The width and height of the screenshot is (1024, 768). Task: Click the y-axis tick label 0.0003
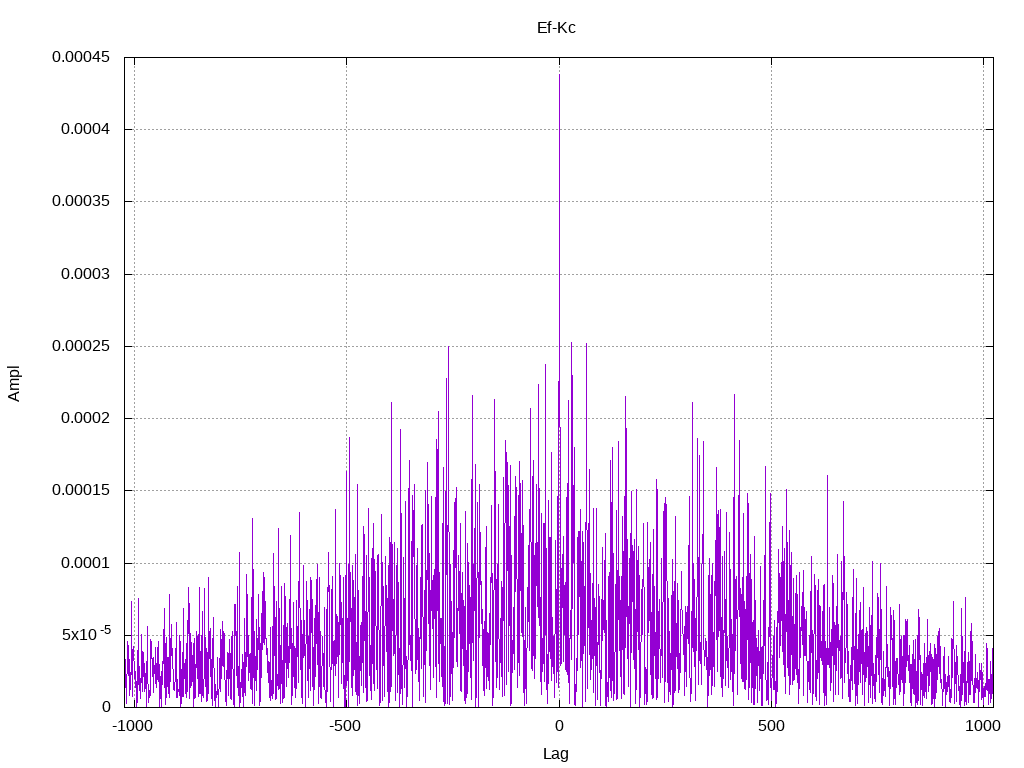(x=86, y=274)
